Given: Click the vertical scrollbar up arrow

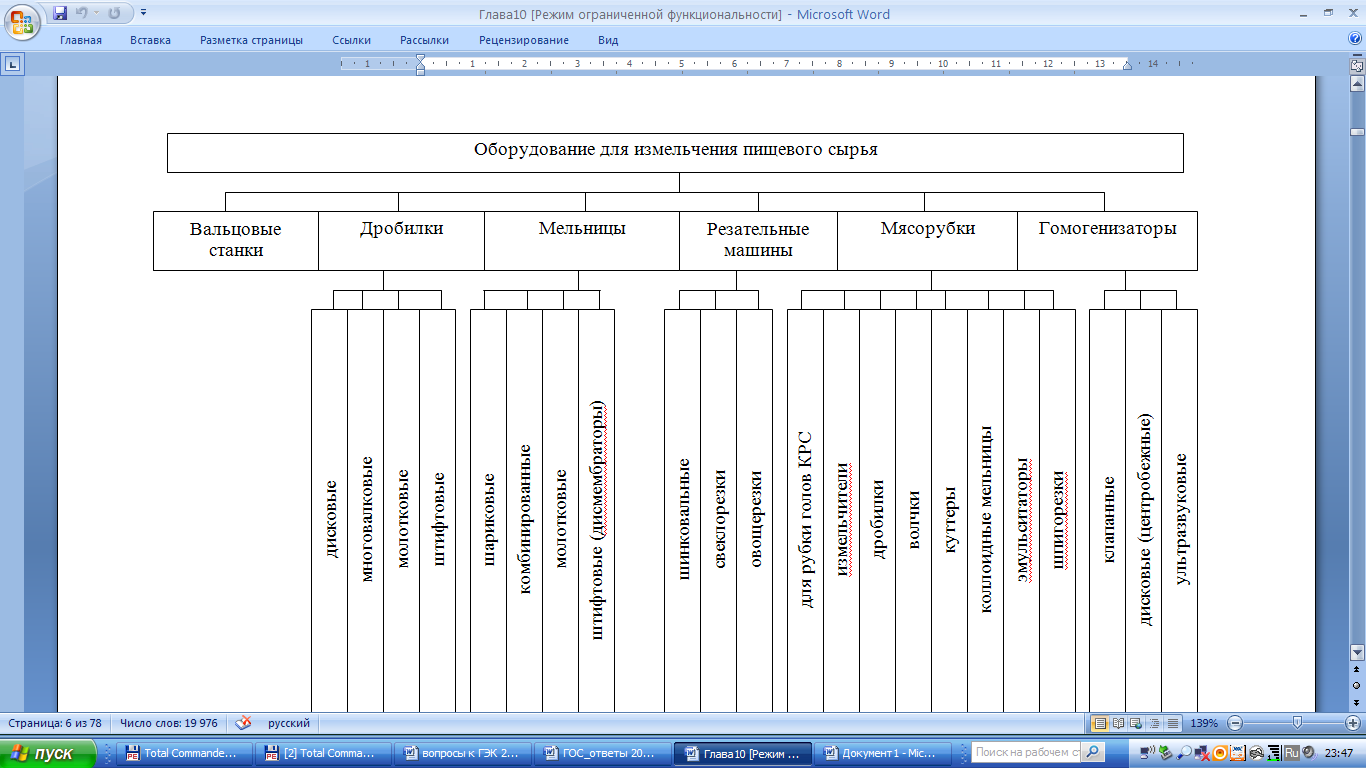Looking at the screenshot, I should coord(1357,83).
